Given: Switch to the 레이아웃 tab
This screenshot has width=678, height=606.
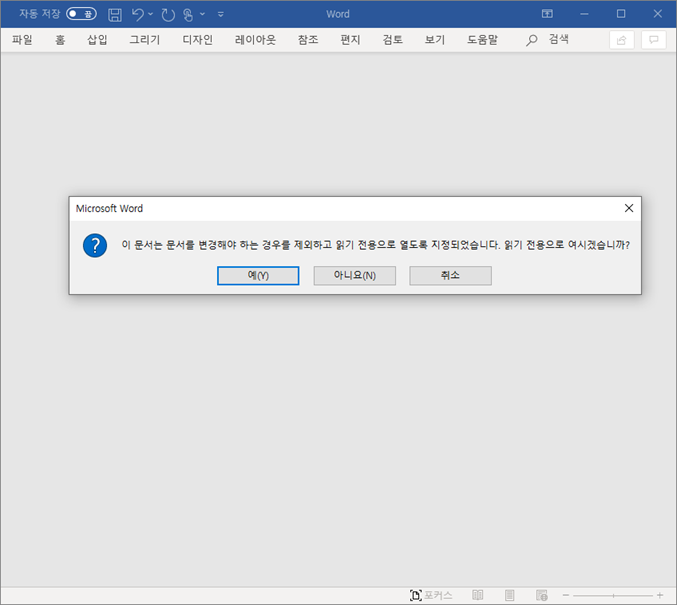Looking at the screenshot, I should (x=255, y=40).
